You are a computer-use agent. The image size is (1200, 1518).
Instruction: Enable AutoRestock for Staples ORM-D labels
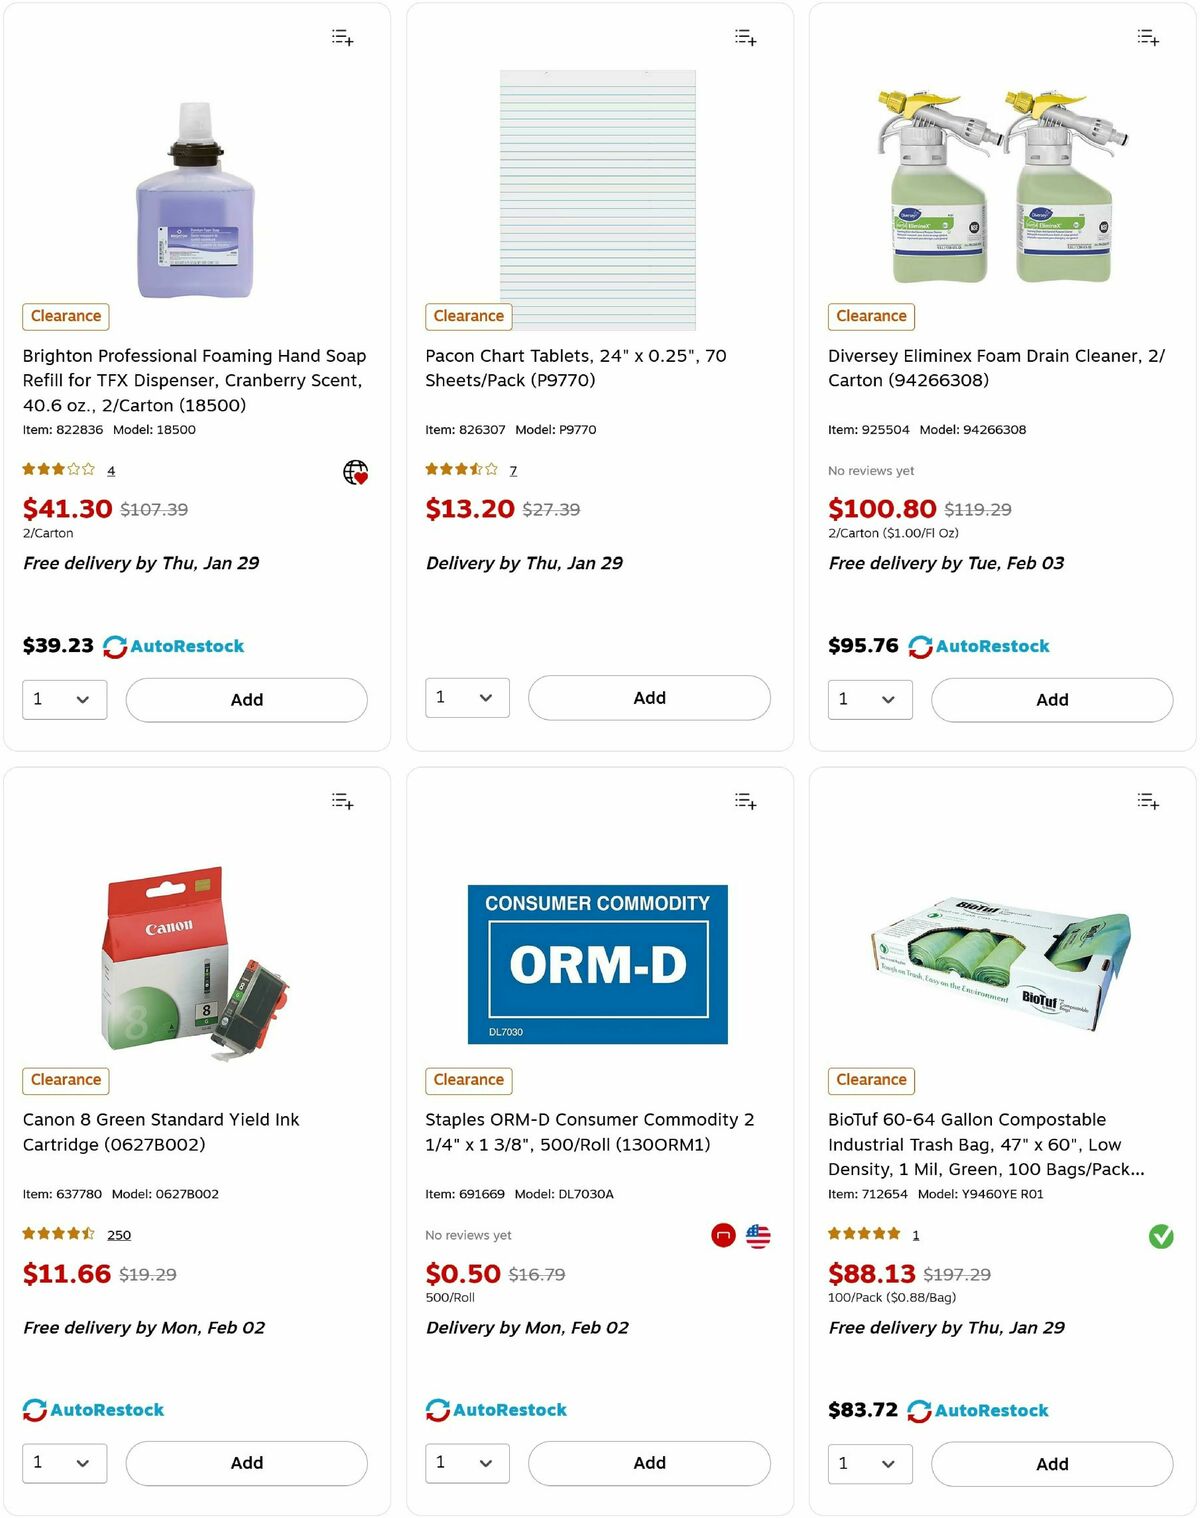[x=497, y=1409]
